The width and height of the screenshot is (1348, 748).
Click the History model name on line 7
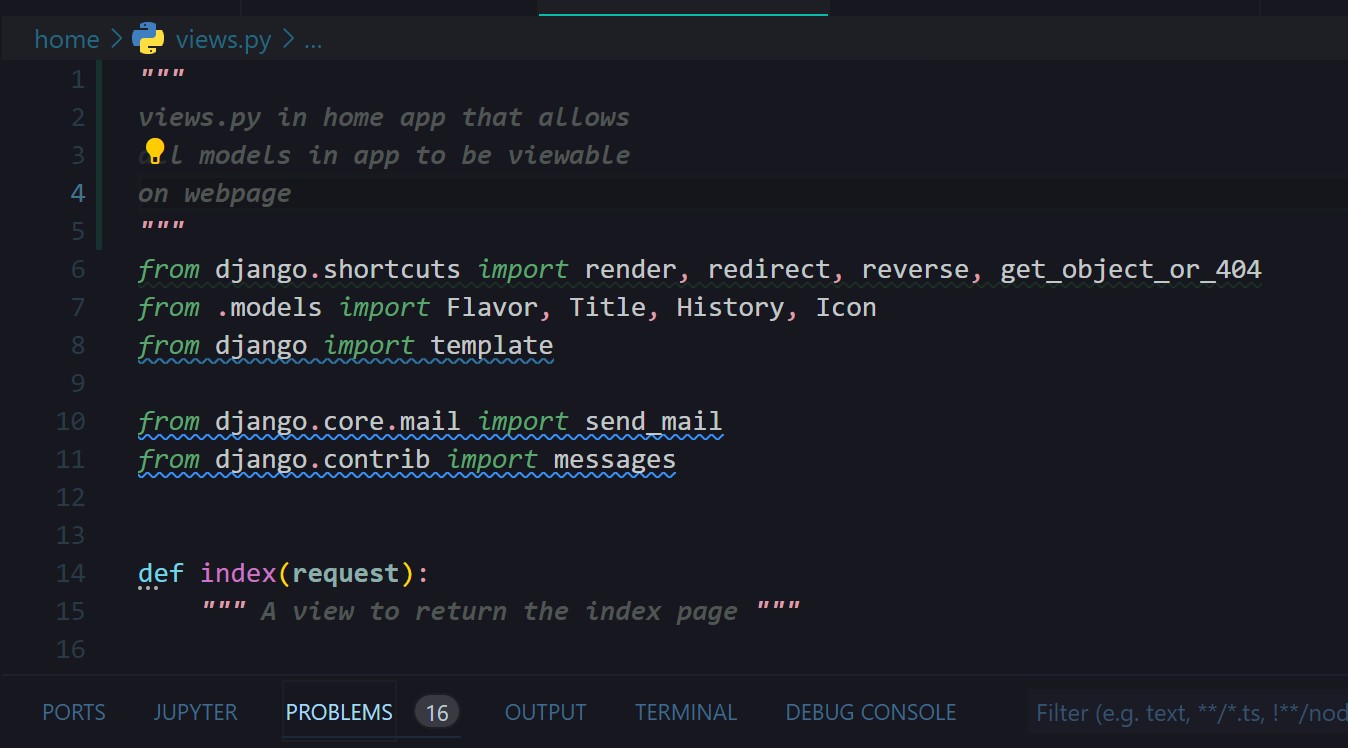(730, 307)
